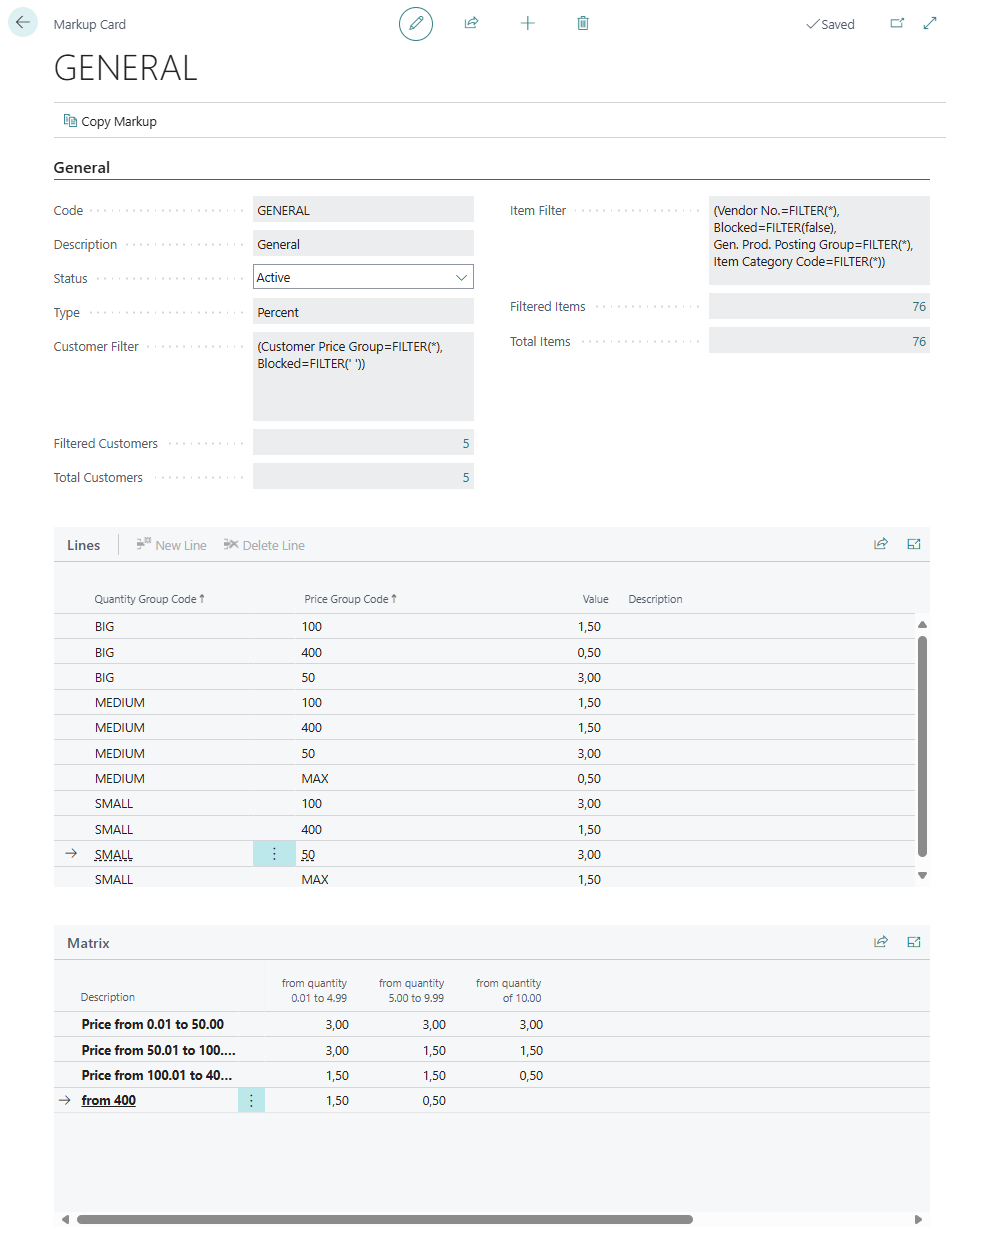Click the trash delete icon
Image resolution: width=1000 pixels, height=1259 pixels.
(x=583, y=23)
